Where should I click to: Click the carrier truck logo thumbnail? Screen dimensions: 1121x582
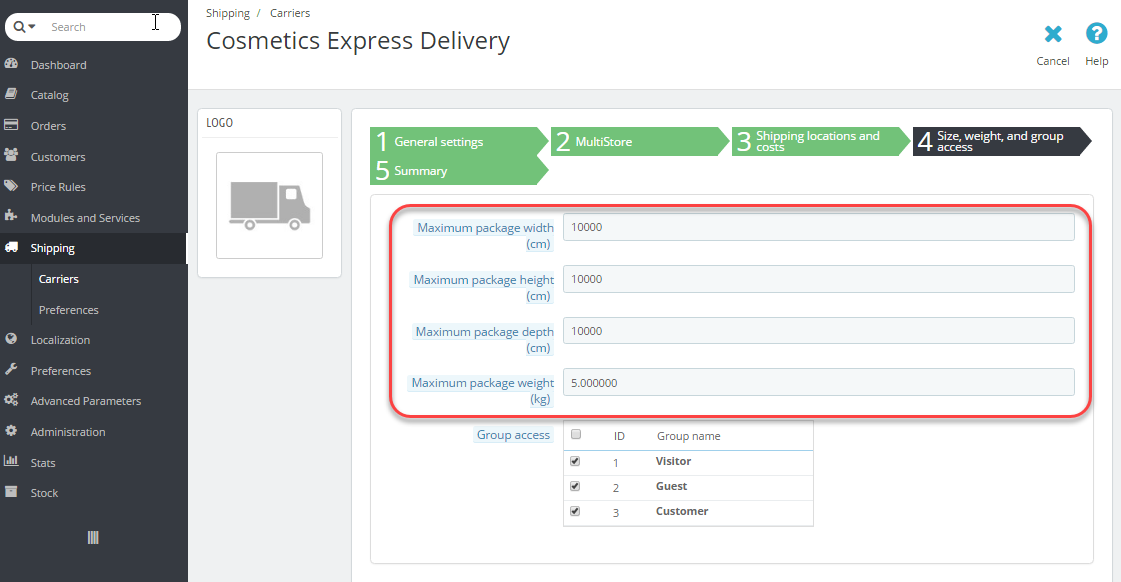(270, 205)
